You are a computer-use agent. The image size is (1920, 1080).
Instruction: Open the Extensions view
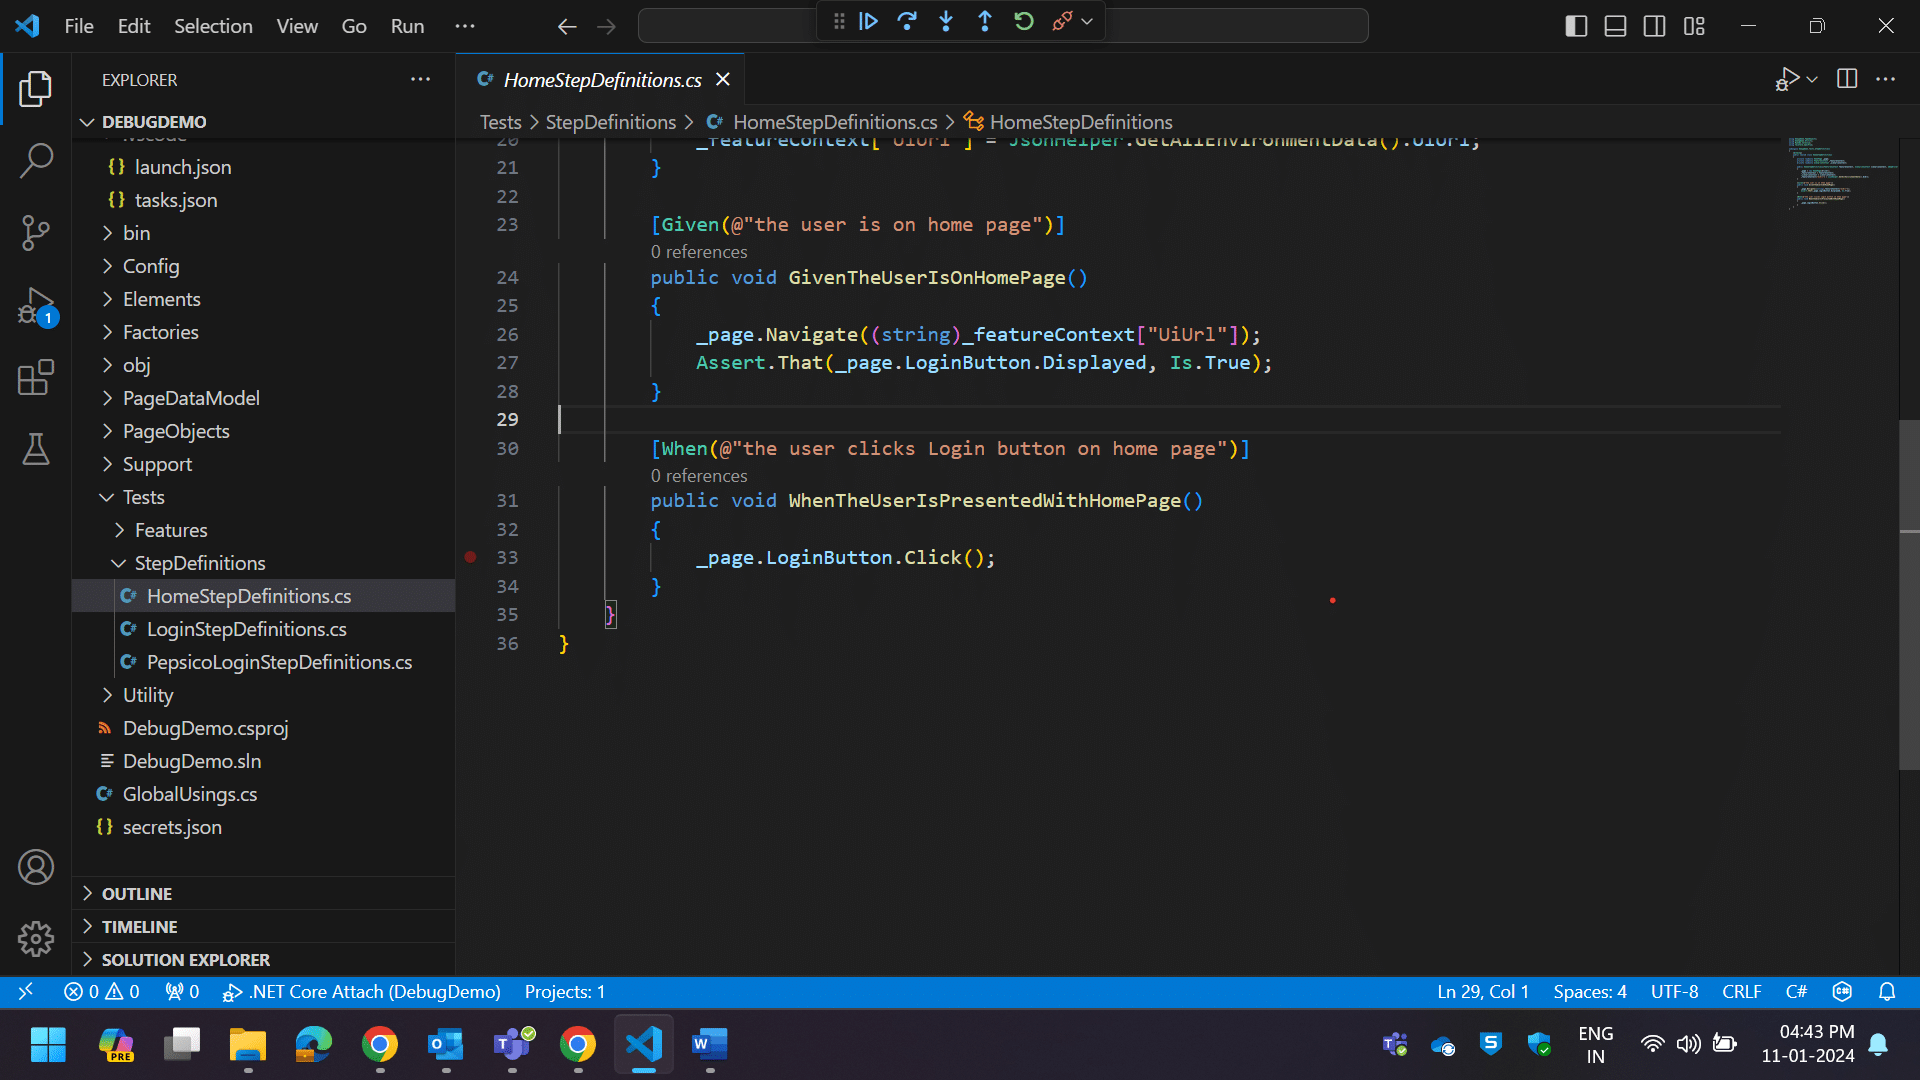pos(36,378)
